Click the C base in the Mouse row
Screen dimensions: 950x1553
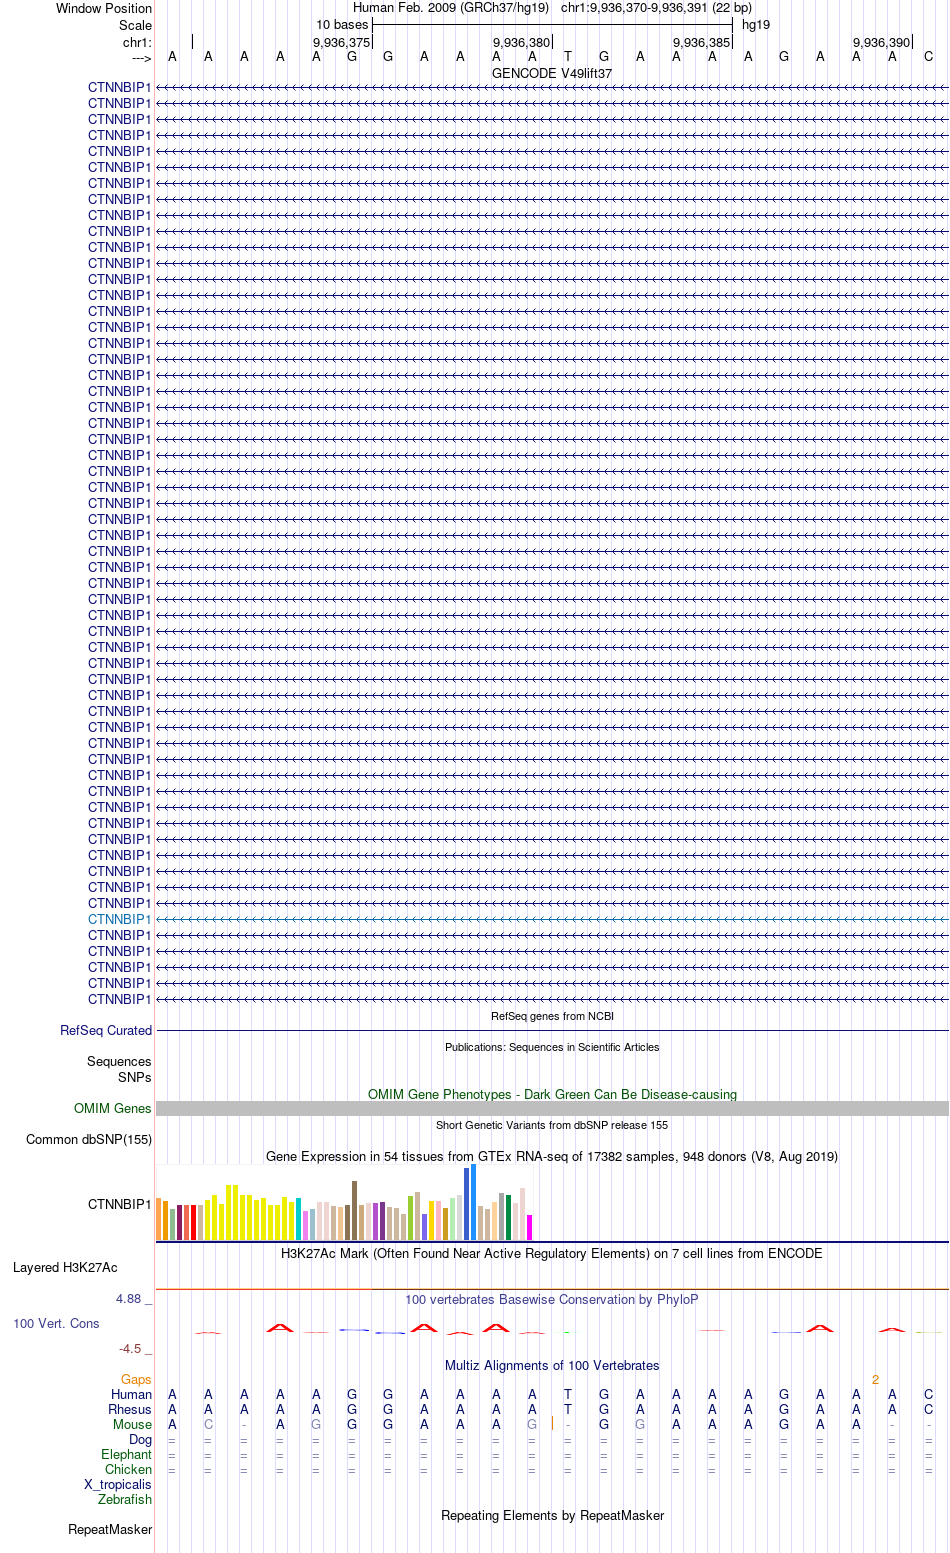208,1424
